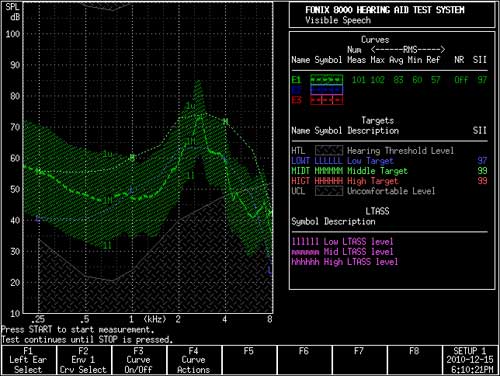Click the High Target SII value 99
Screen dimensions: 500x376
click(482, 181)
